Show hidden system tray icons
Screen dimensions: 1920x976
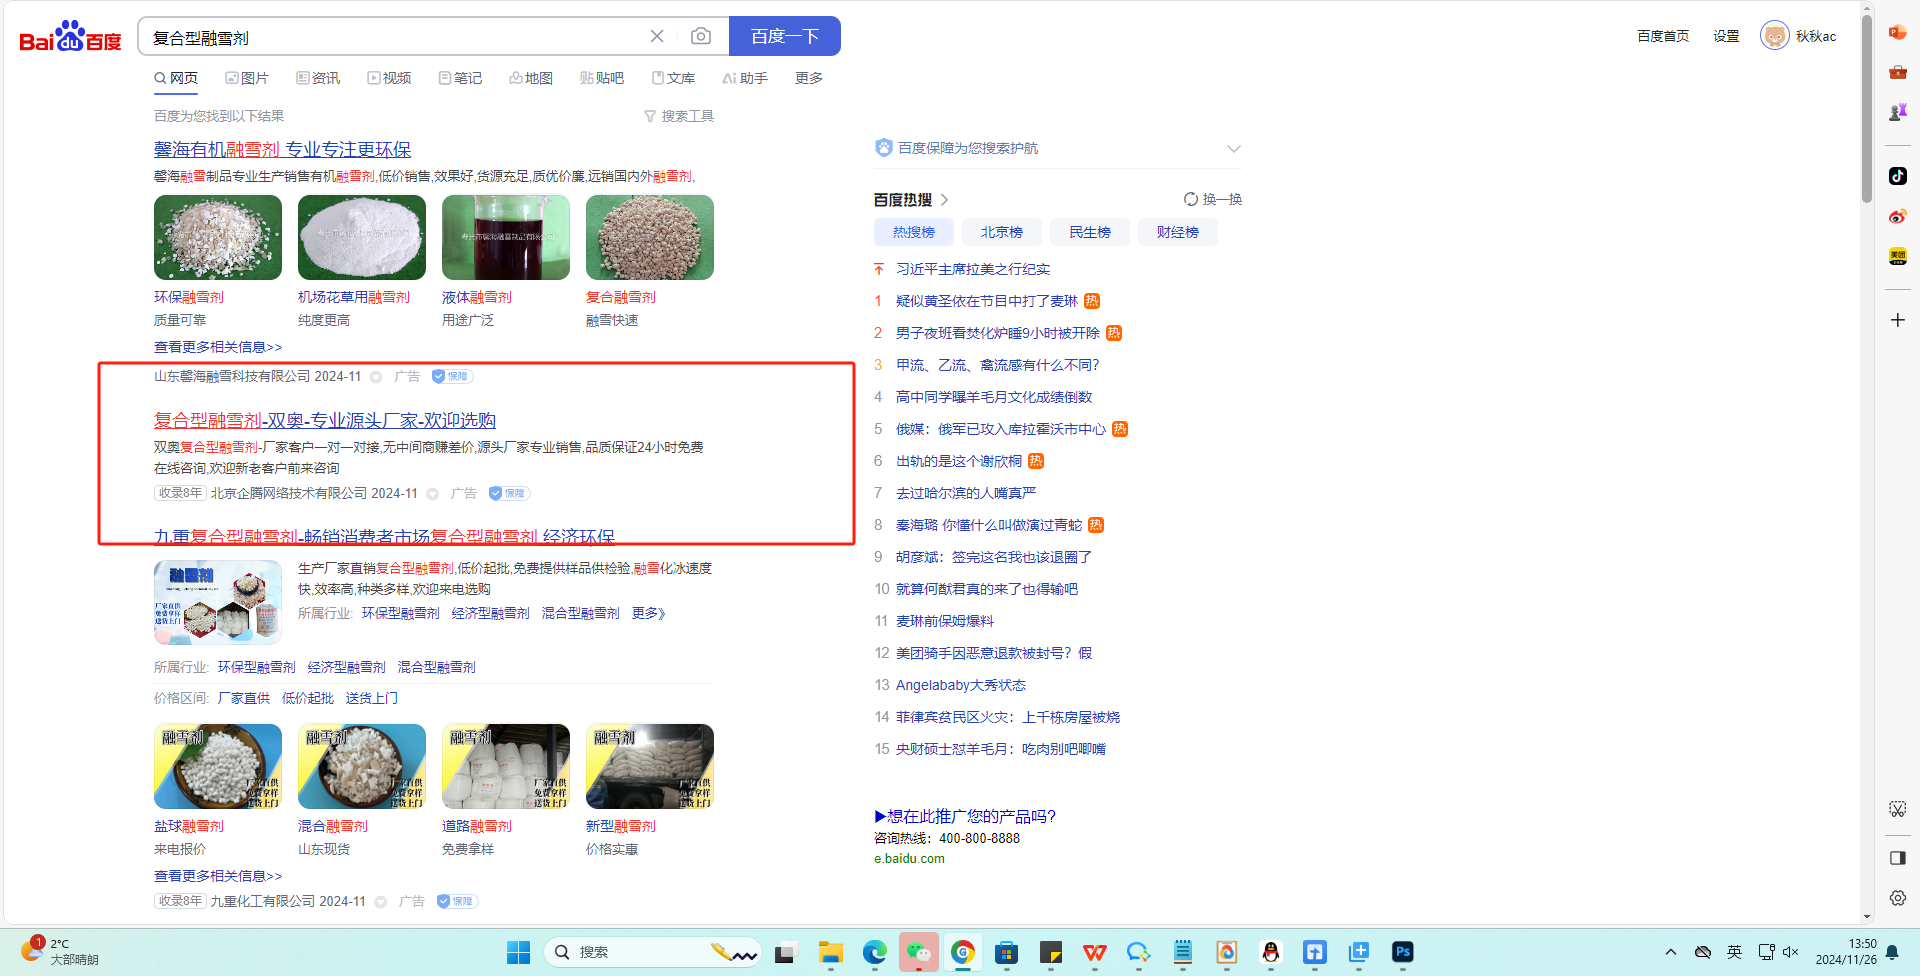click(x=1670, y=952)
